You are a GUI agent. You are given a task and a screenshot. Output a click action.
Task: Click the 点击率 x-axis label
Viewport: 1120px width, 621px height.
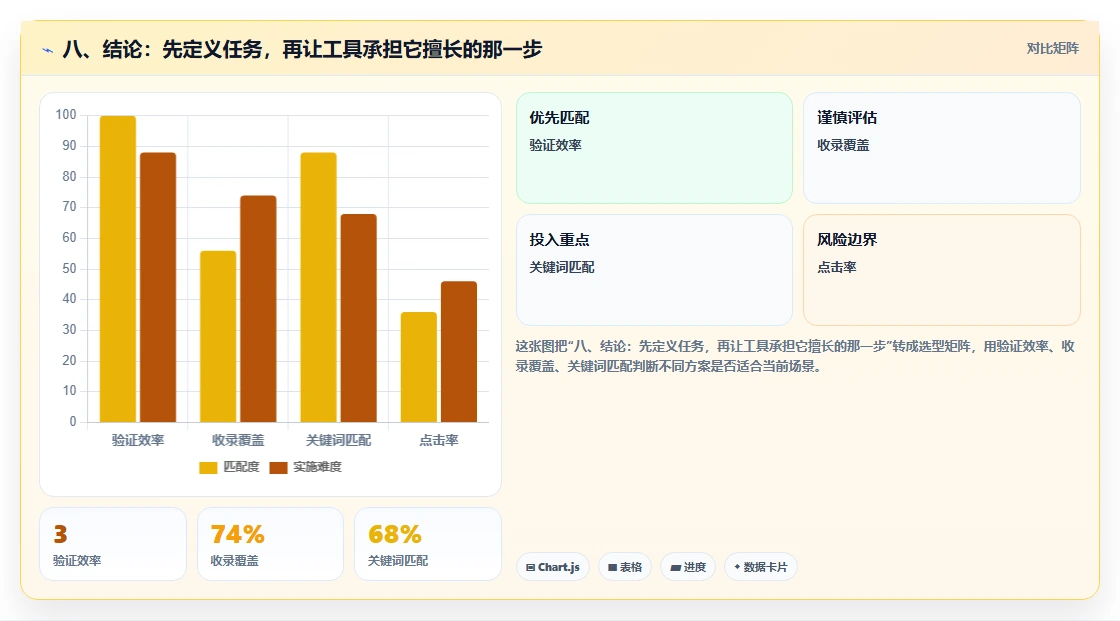pyautogui.click(x=439, y=440)
